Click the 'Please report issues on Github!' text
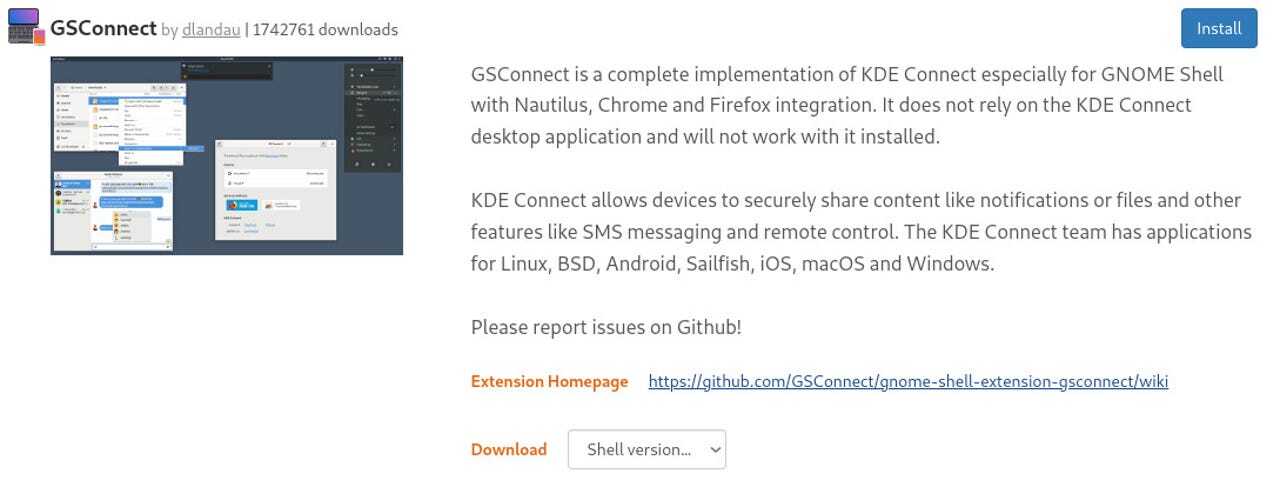The height and width of the screenshot is (487, 1280). 606,327
